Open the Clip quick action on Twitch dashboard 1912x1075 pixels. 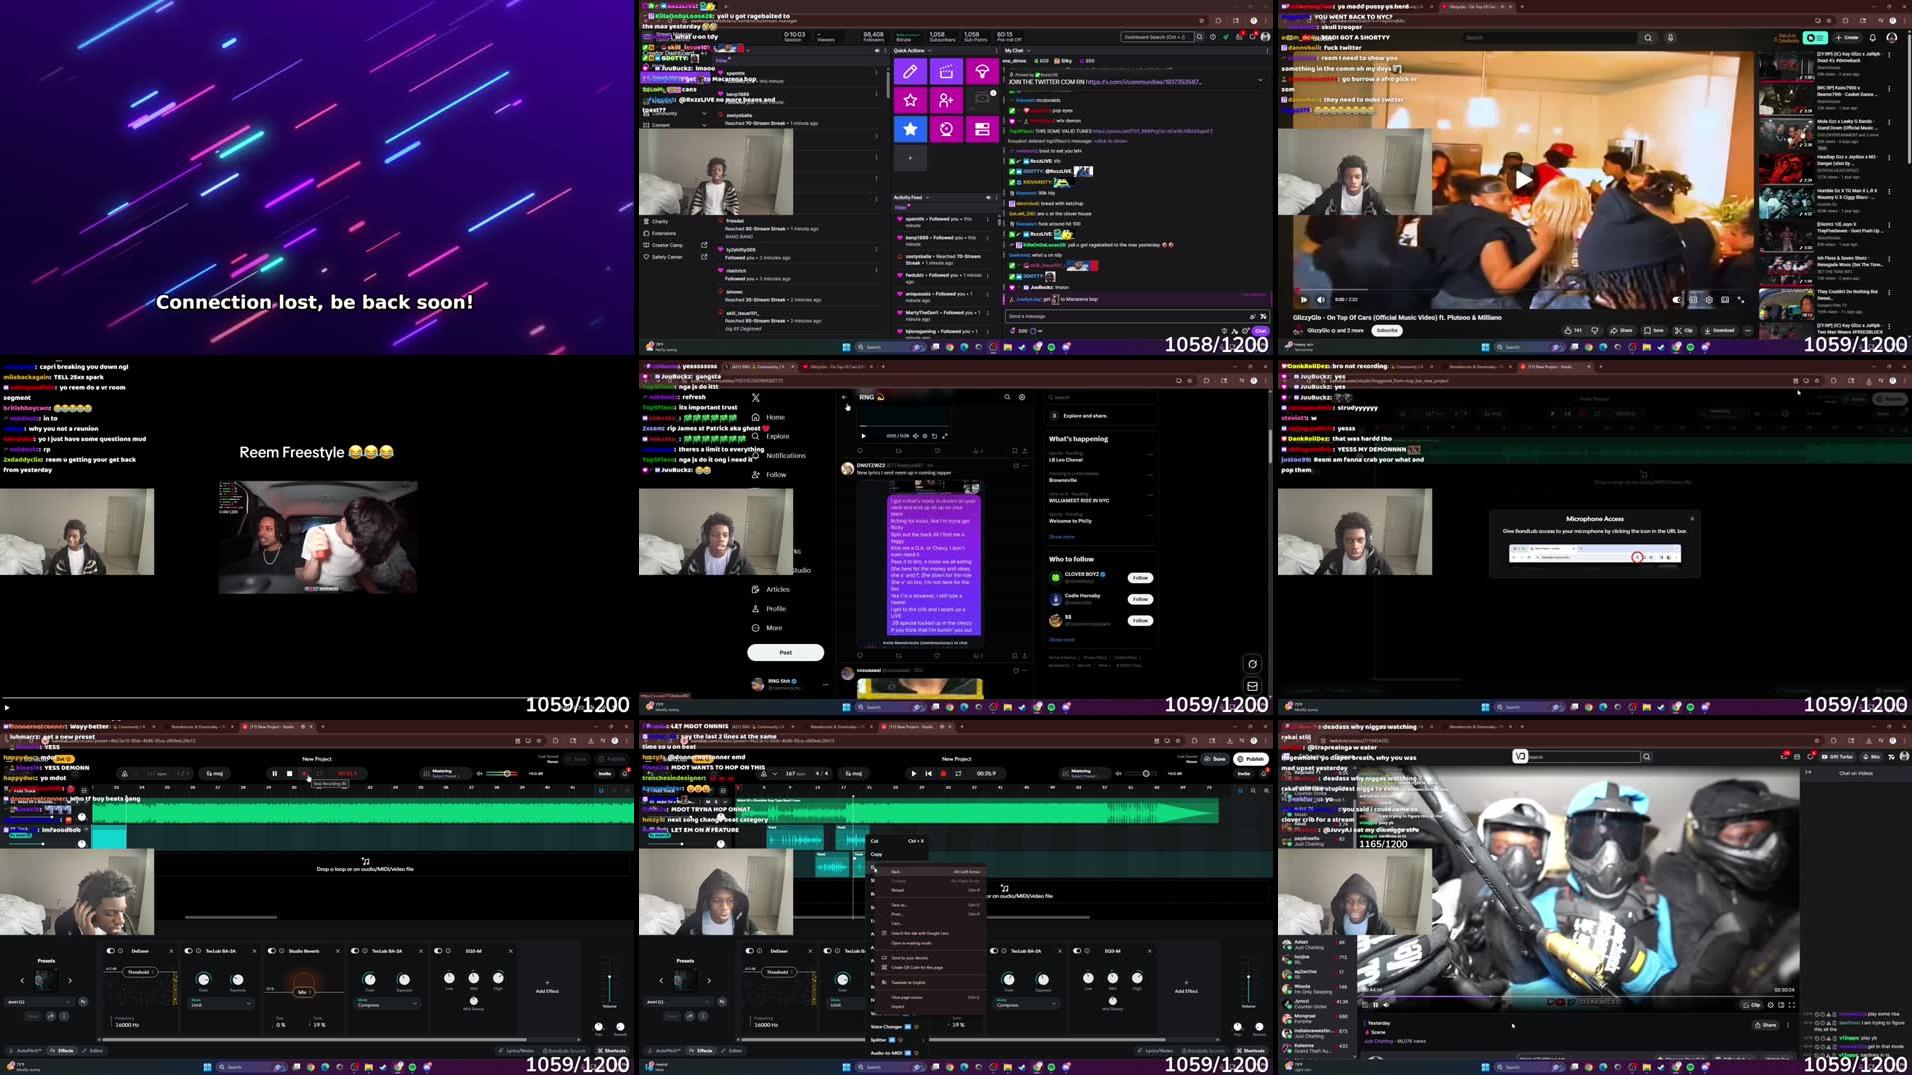point(946,72)
